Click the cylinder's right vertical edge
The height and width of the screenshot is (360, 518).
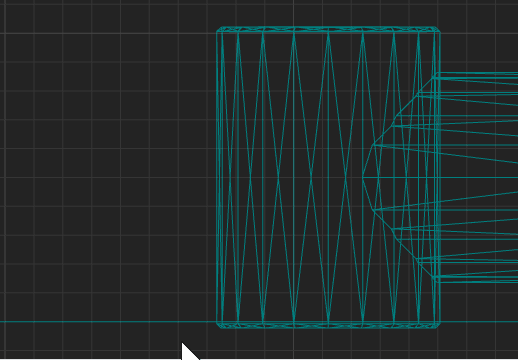440,177
